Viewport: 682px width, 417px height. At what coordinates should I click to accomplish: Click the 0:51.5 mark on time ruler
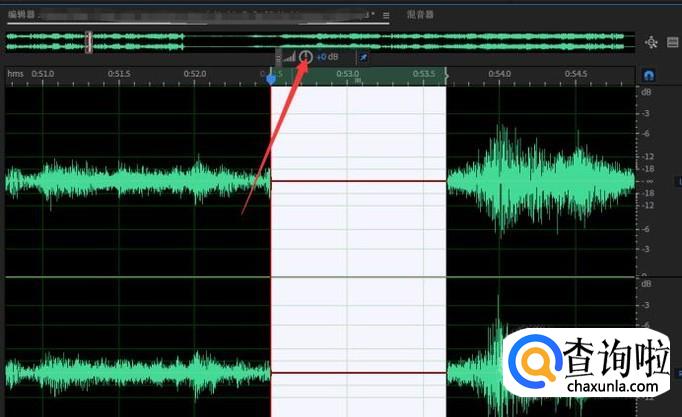pos(119,74)
